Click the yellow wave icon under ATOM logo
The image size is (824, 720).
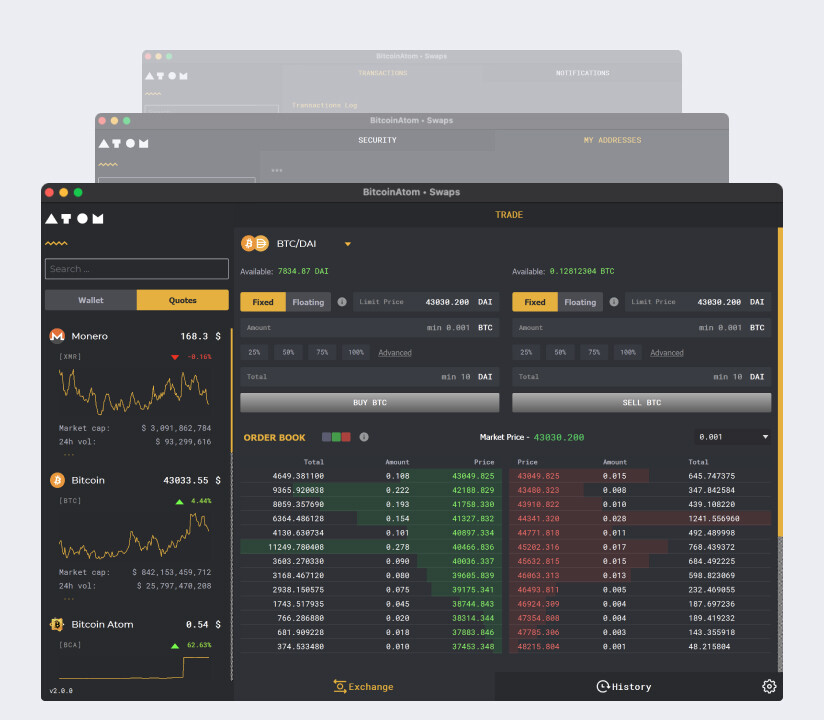pos(56,243)
